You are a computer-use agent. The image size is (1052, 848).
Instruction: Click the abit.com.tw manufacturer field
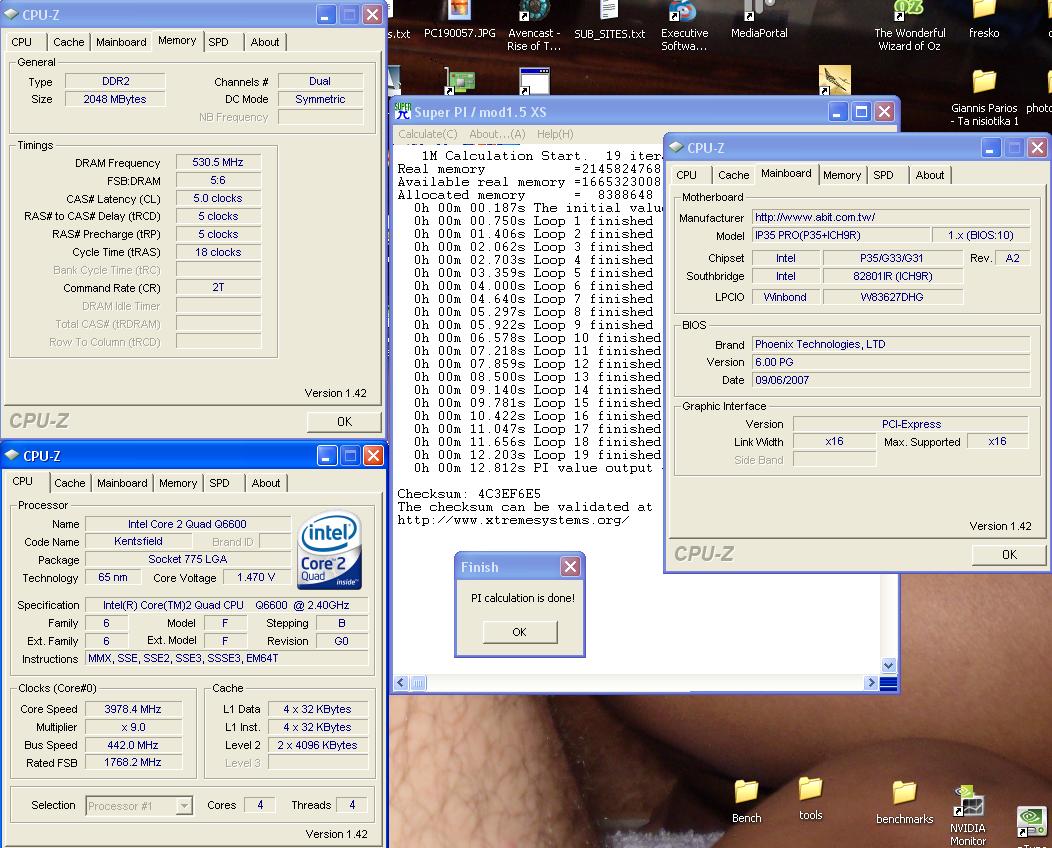tap(890, 217)
